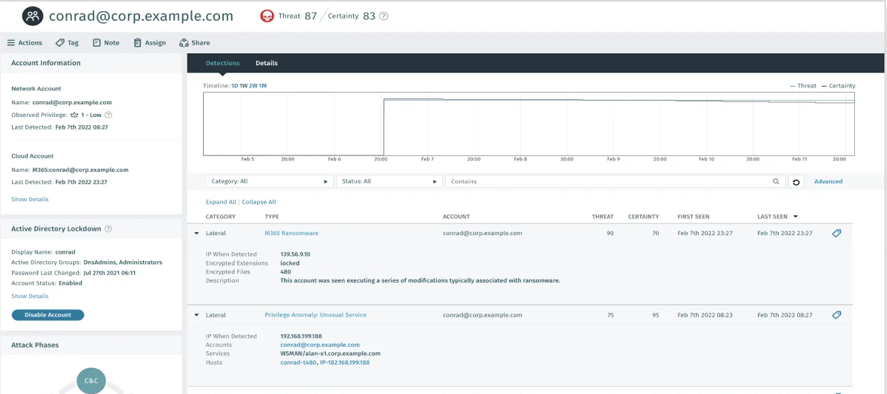Click Expand All detections

pyautogui.click(x=221, y=202)
